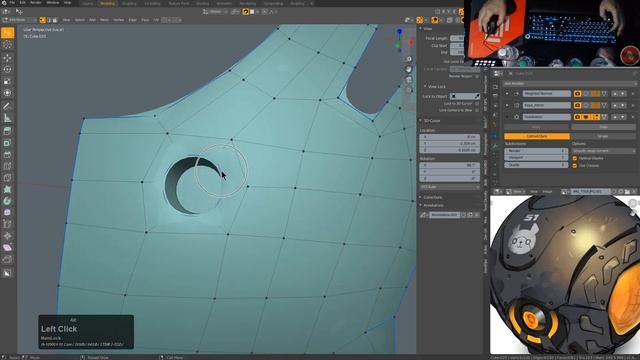Select the Loop Cut tool

coord(7,166)
